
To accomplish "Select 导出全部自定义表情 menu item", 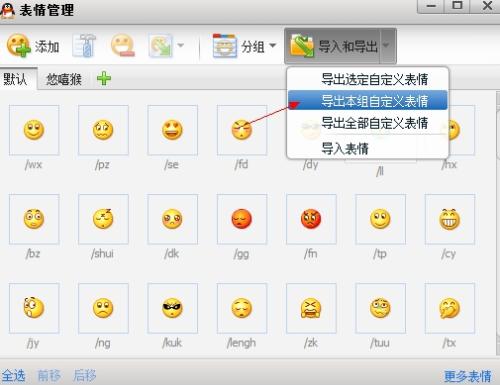I will point(368,123).
